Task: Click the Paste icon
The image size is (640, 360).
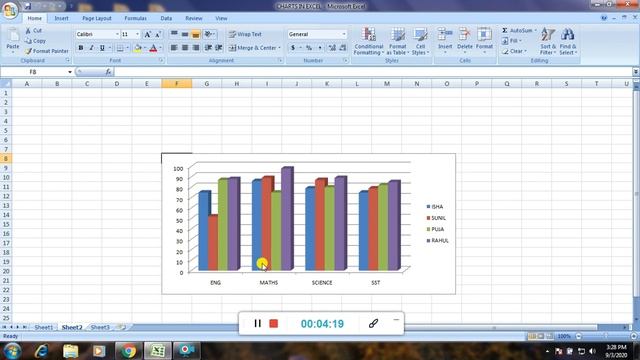Action: (13, 36)
